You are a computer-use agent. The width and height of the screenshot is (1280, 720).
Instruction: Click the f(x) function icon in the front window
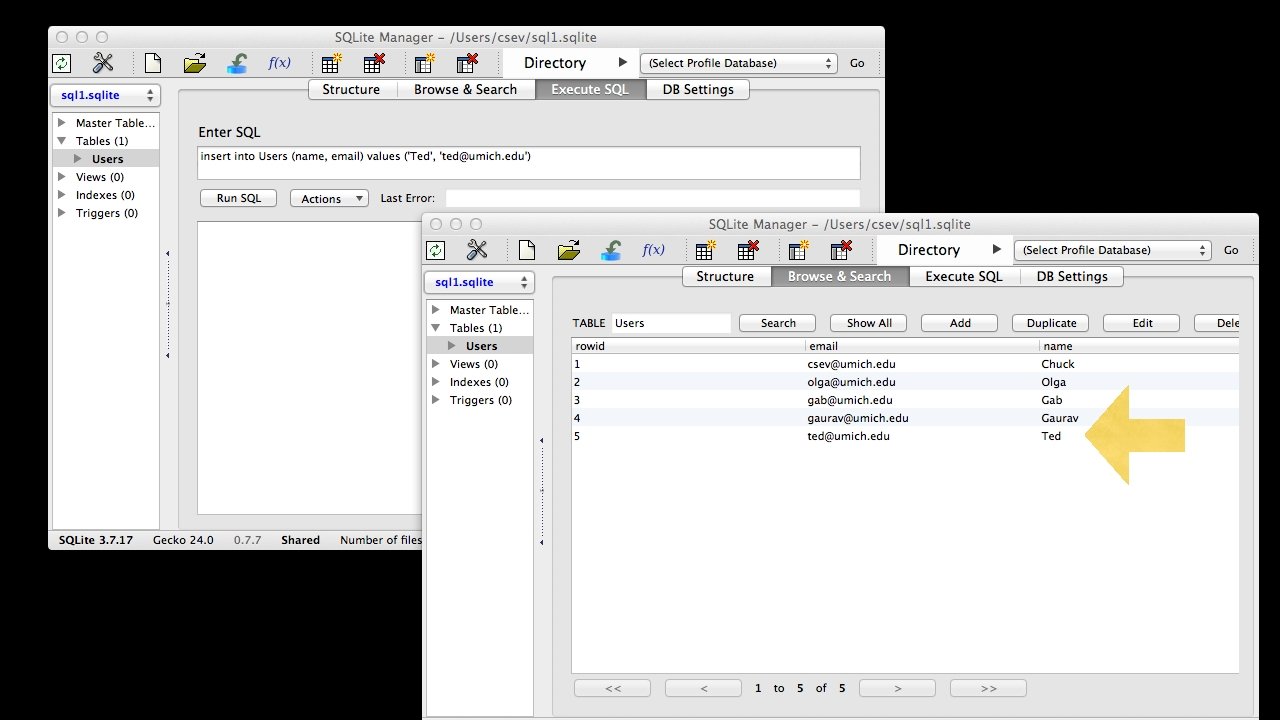click(x=653, y=249)
